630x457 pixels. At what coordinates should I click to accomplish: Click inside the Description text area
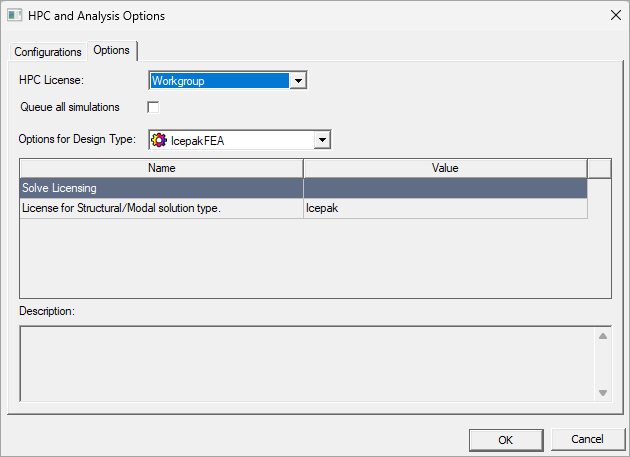307,364
